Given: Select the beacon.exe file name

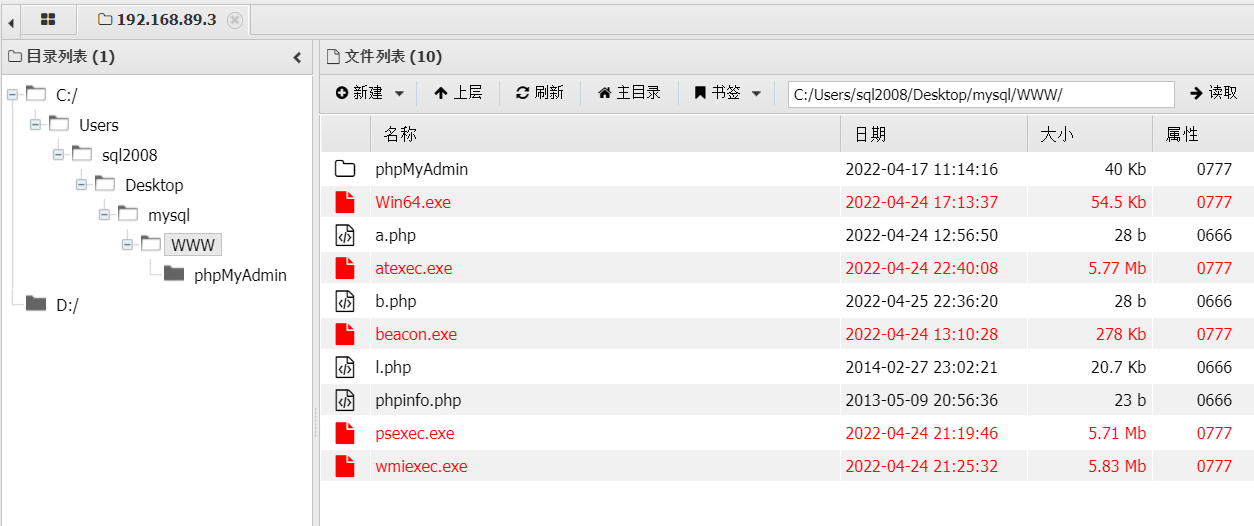Looking at the screenshot, I should [x=416, y=334].
